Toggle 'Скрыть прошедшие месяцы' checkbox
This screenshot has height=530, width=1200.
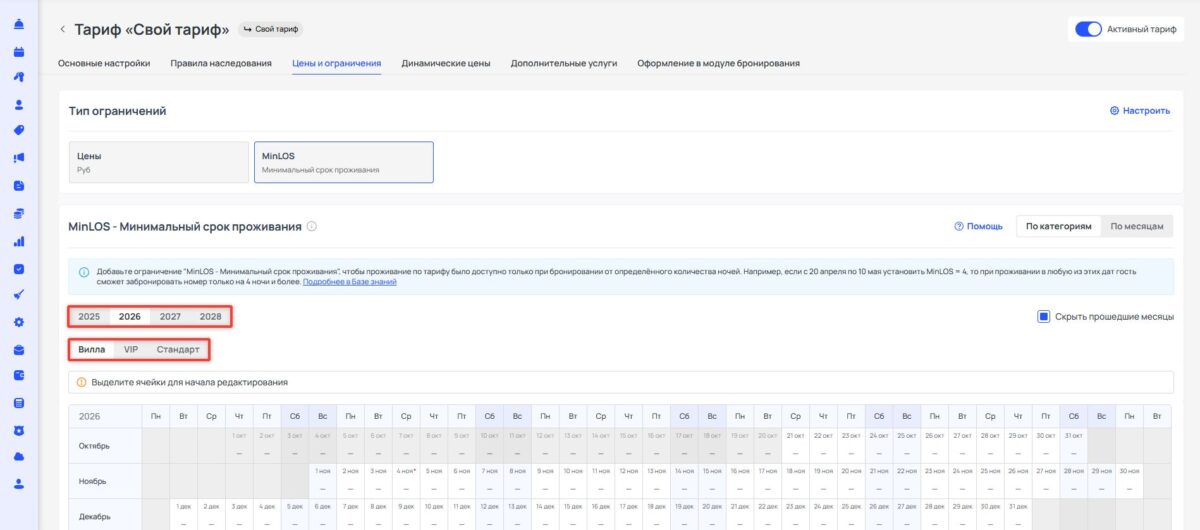(1043, 317)
